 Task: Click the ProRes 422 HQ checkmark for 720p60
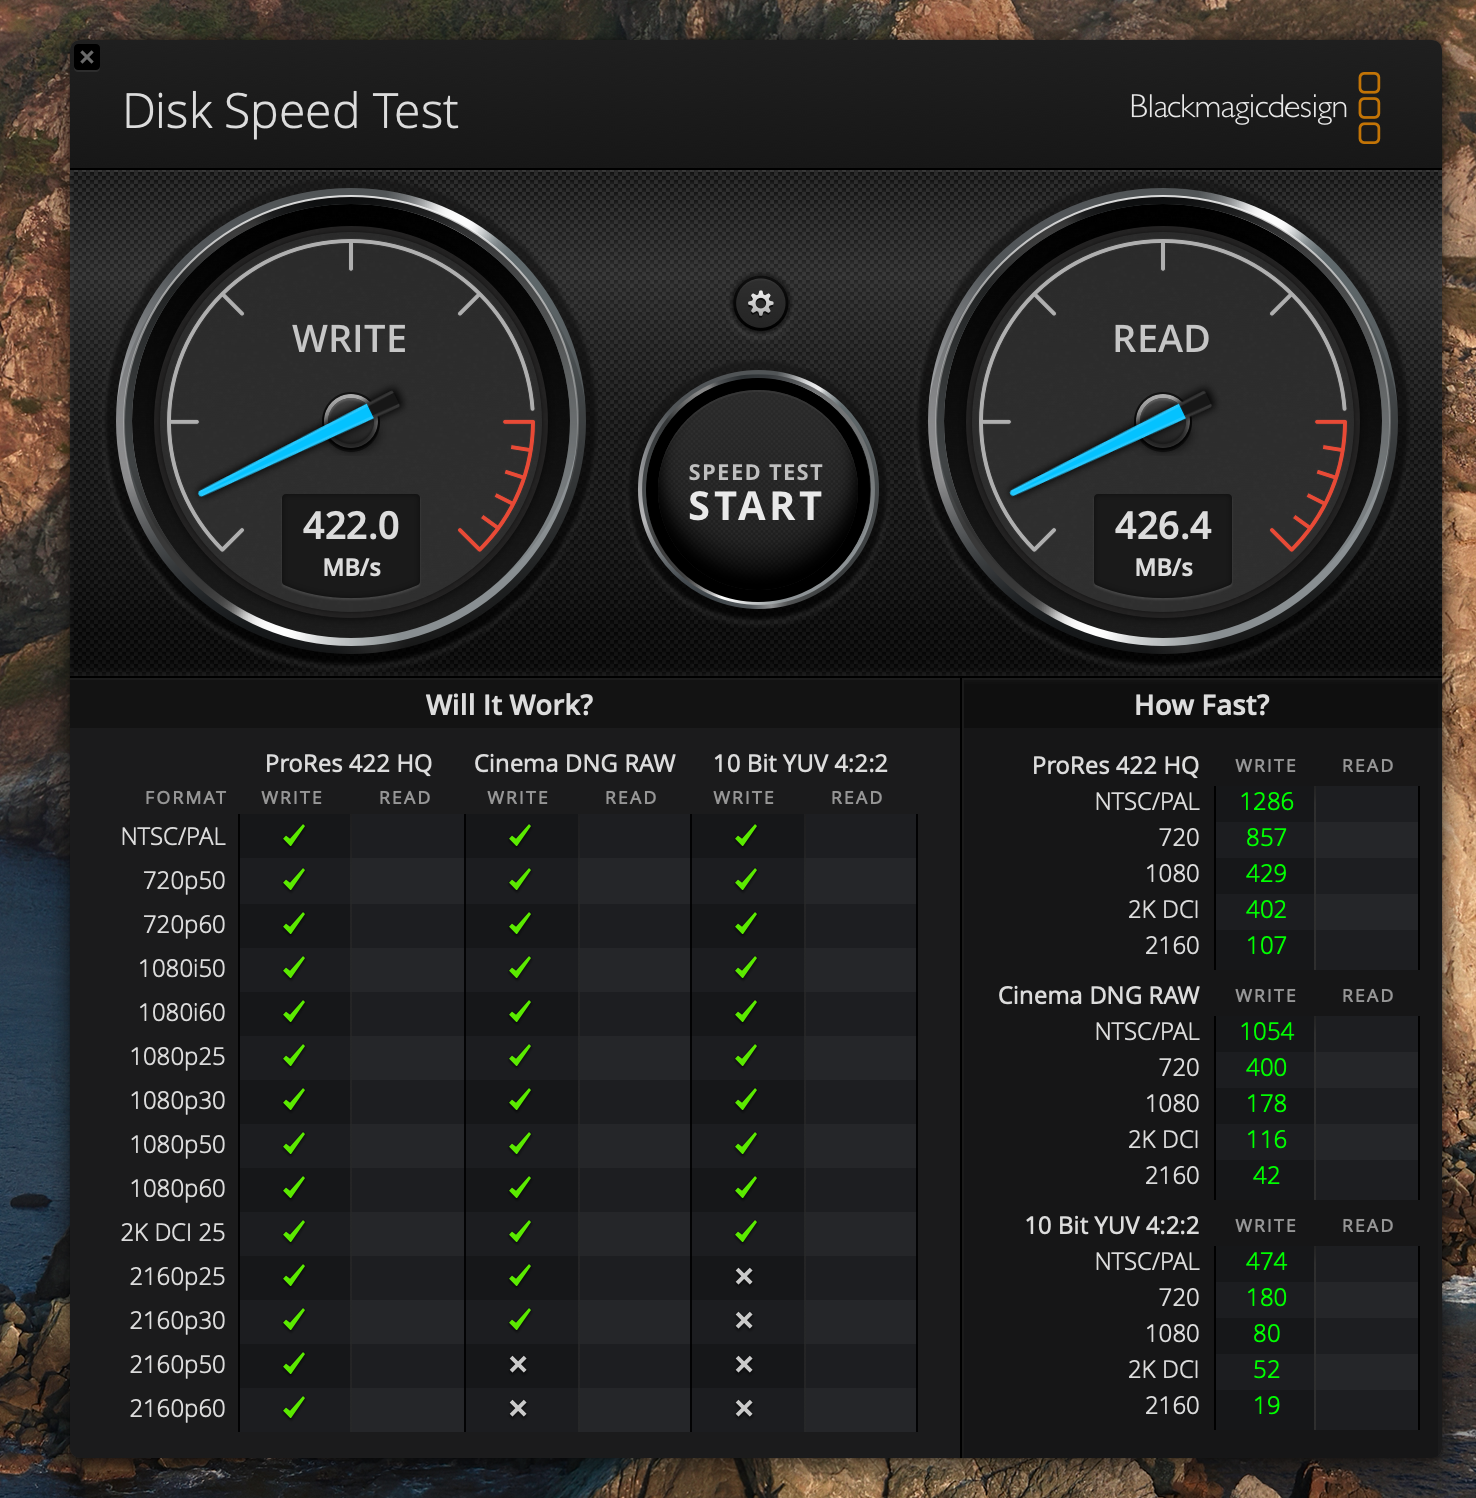[x=294, y=924]
